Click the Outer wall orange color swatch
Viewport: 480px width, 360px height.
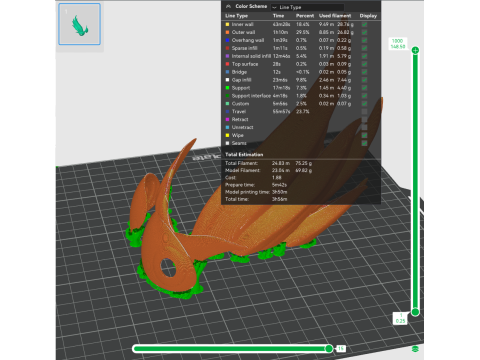227,32
